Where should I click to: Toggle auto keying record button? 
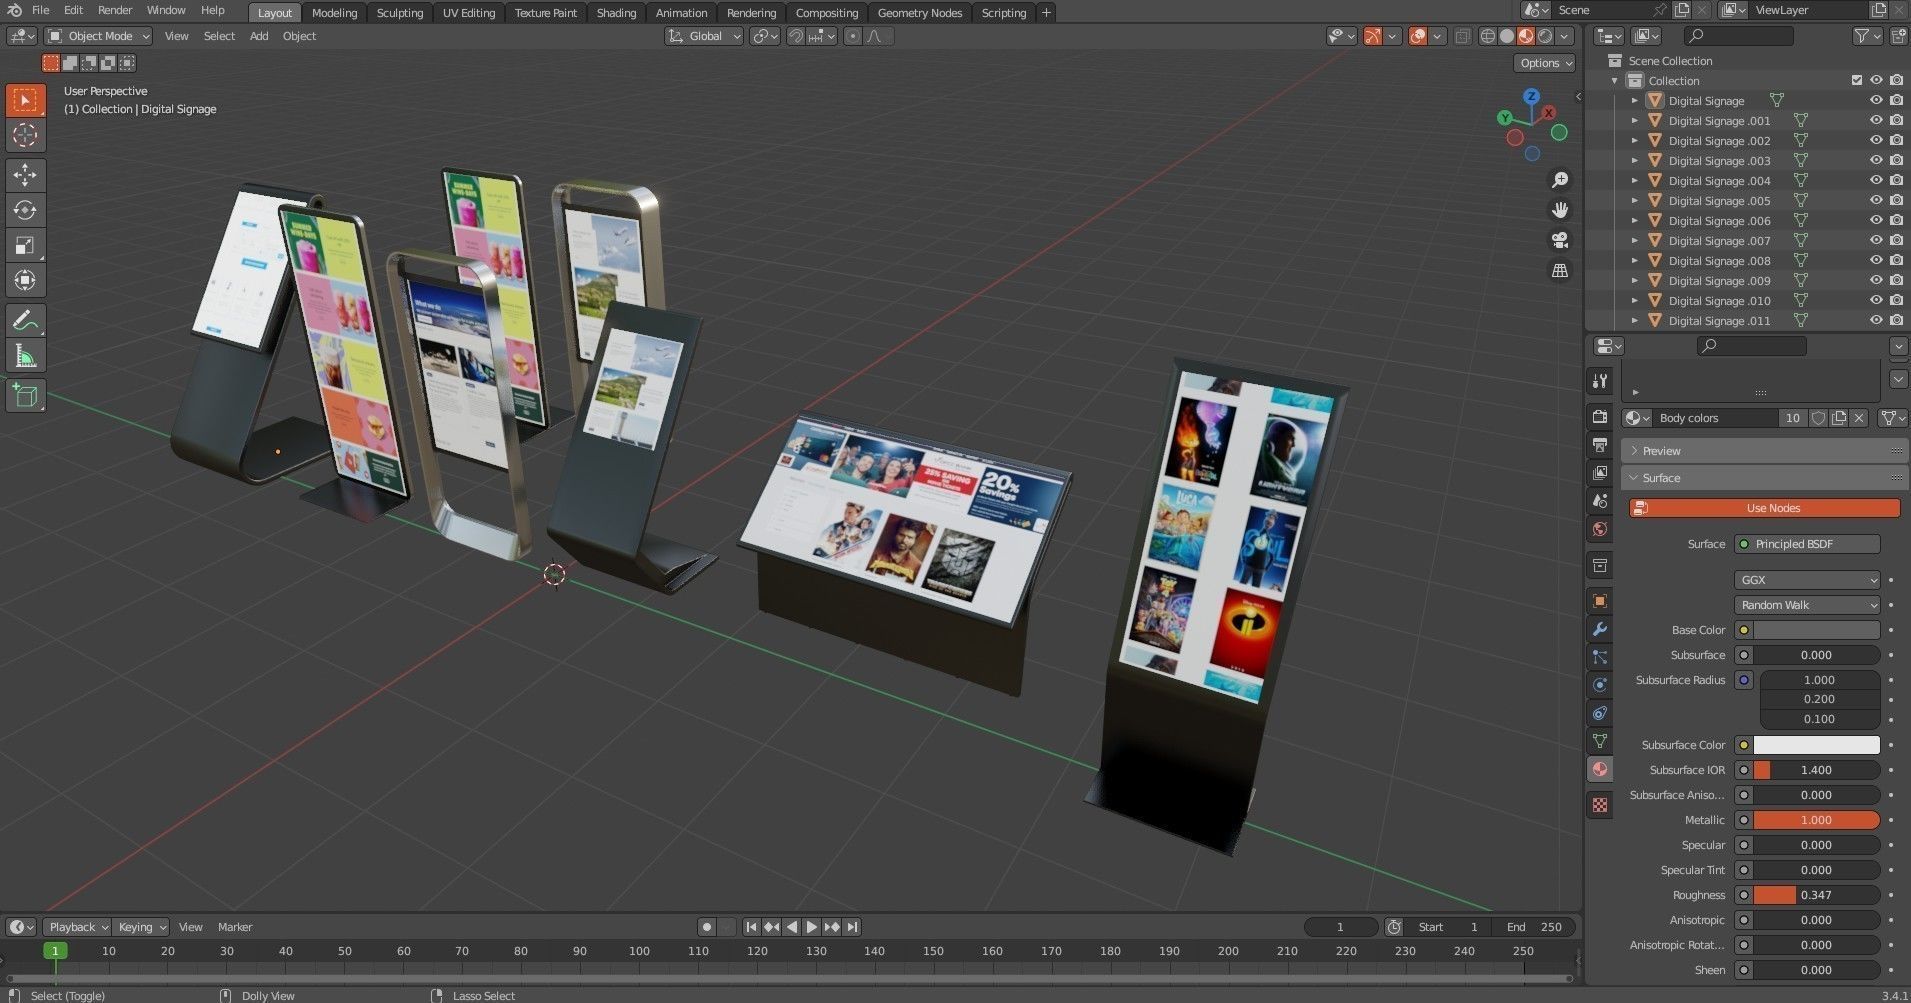coord(707,927)
